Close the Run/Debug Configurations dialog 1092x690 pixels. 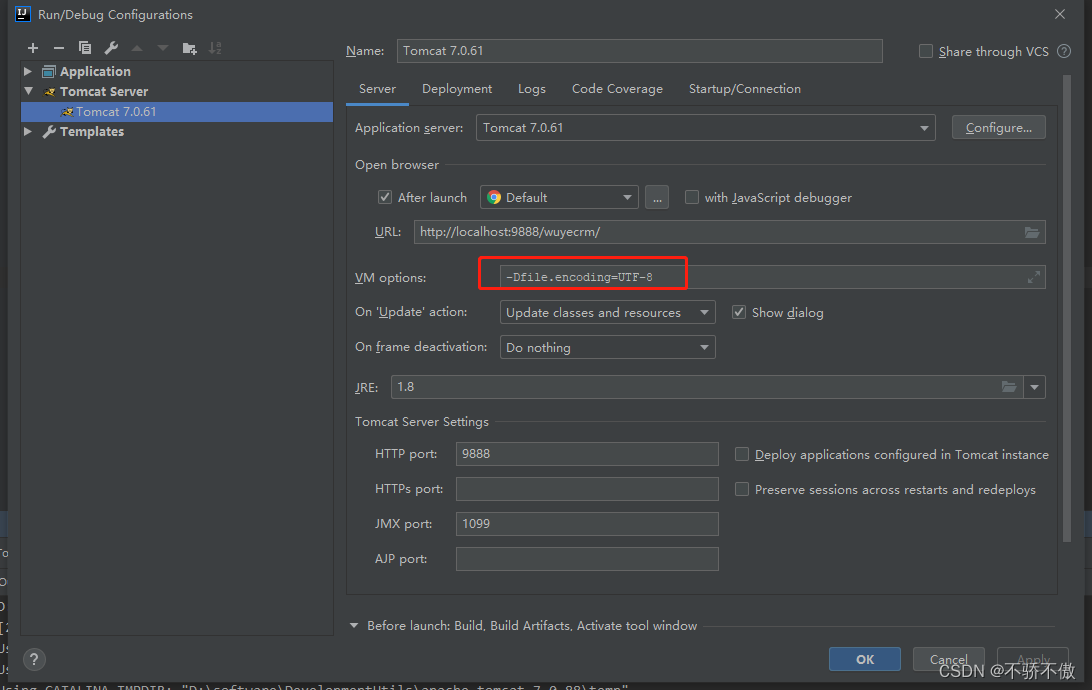(x=1060, y=14)
